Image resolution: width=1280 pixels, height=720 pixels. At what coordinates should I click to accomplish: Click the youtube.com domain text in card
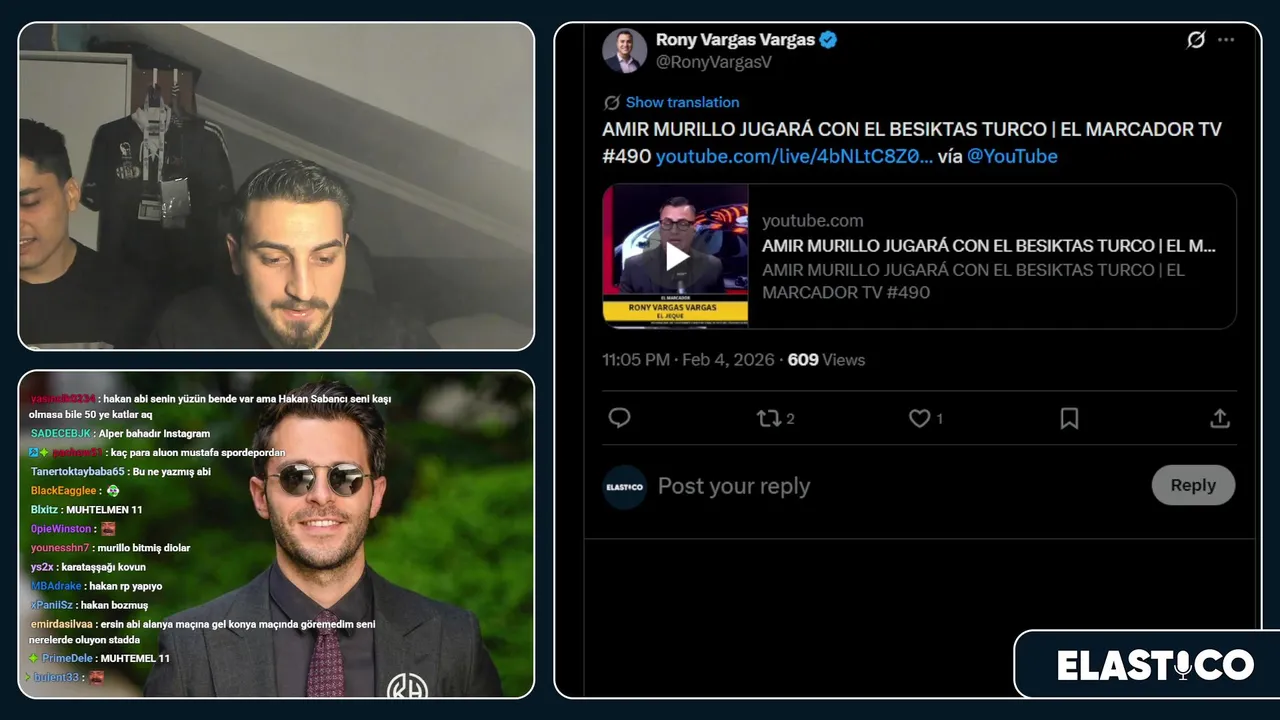[x=813, y=221]
